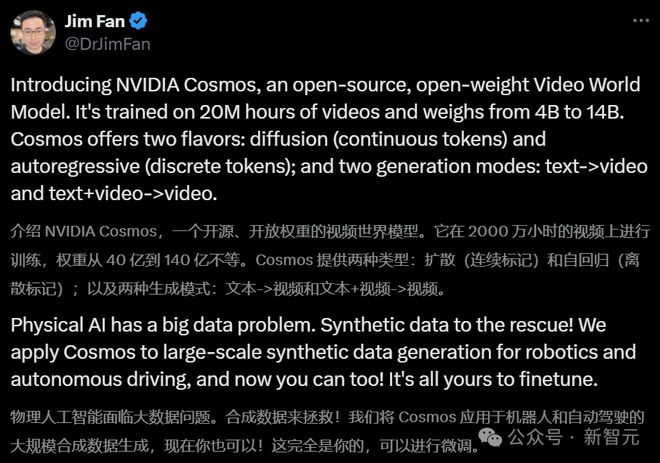
Task: Open the @DrJimFan handle link
Action: click(x=107, y=44)
